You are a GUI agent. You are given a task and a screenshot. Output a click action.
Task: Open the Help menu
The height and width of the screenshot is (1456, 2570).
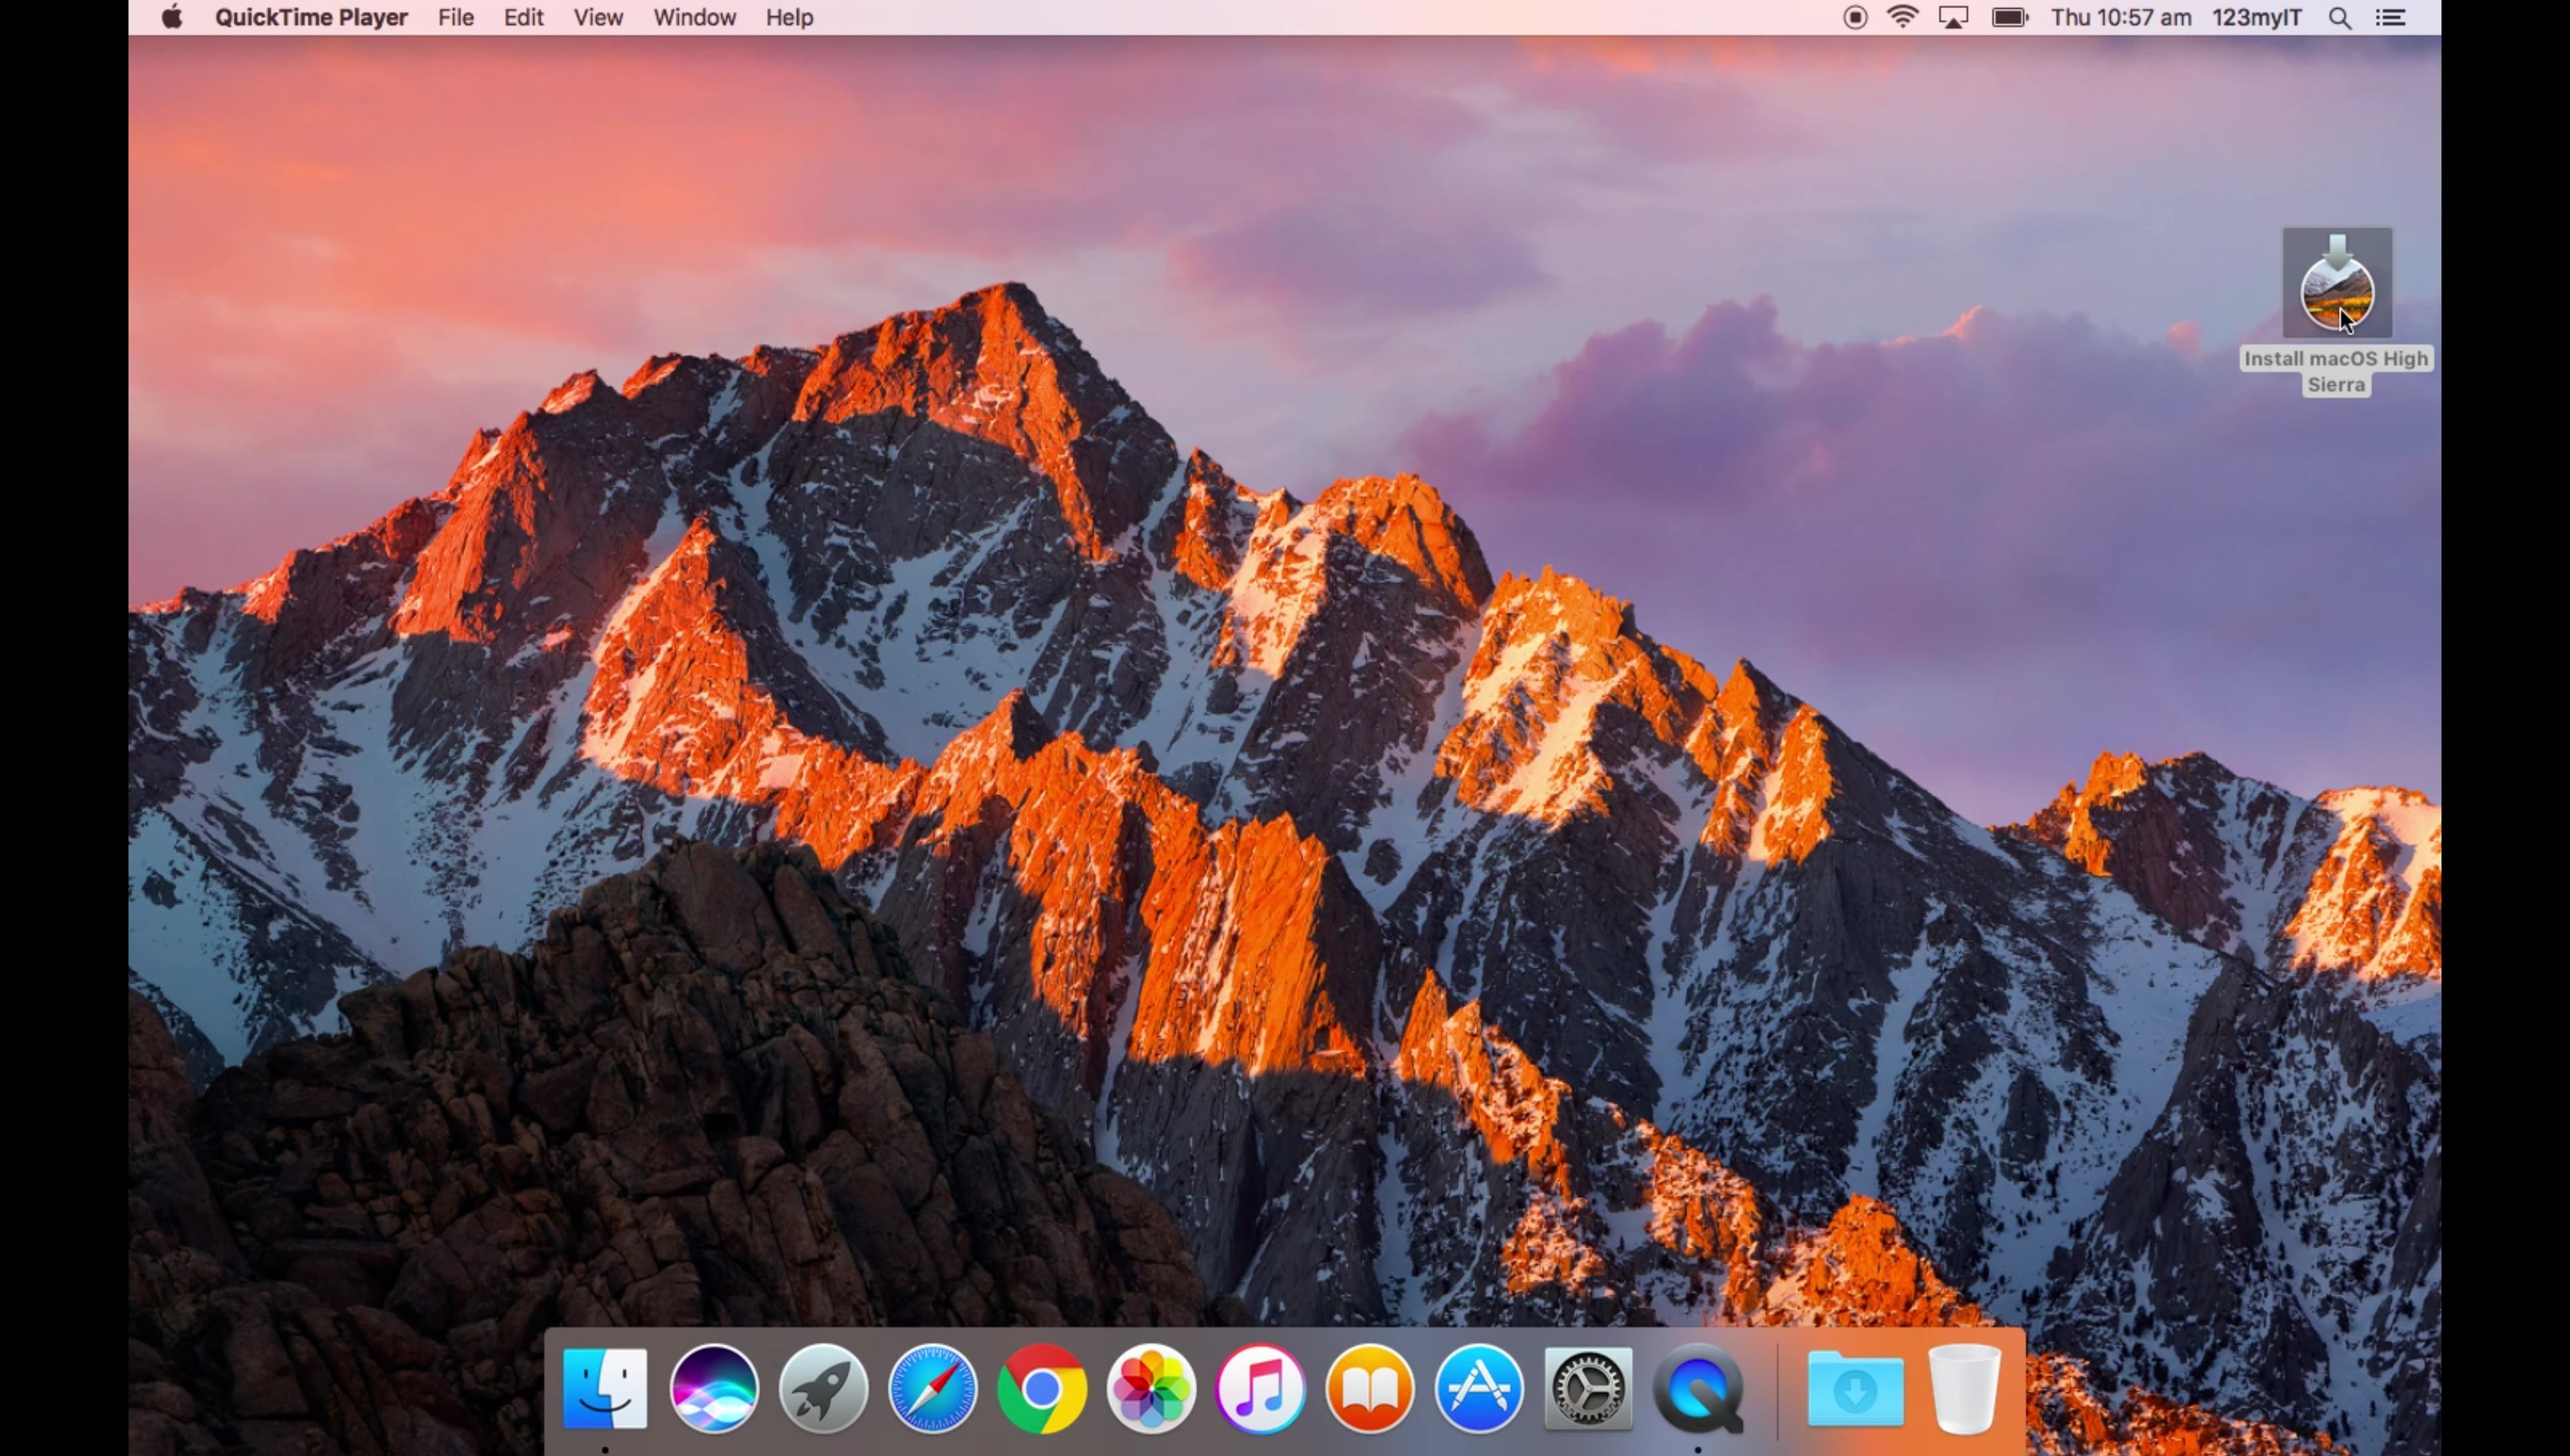pyautogui.click(x=789, y=17)
